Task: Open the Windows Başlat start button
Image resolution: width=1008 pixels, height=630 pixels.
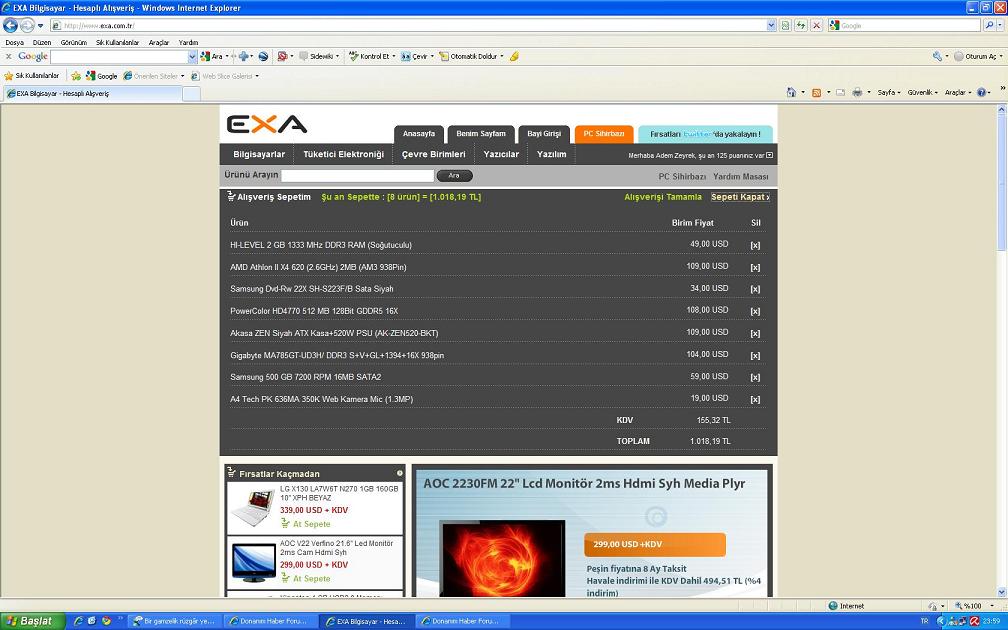Action: (32, 621)
